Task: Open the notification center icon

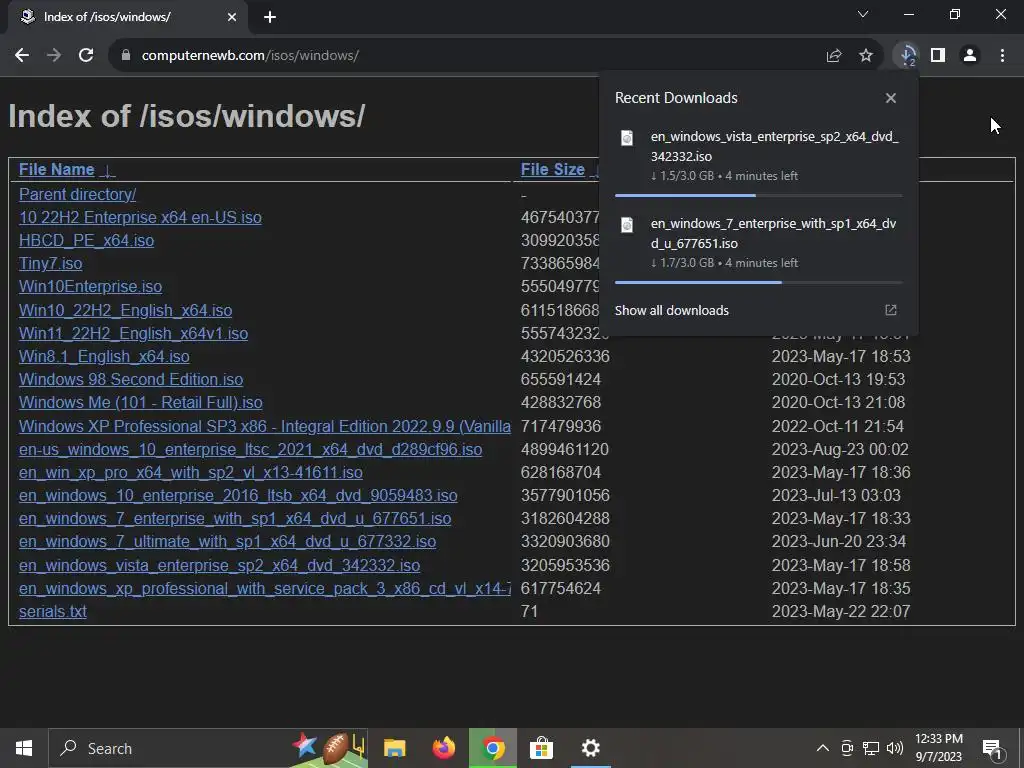Action: pyautogui.click(x=992, y=749)
